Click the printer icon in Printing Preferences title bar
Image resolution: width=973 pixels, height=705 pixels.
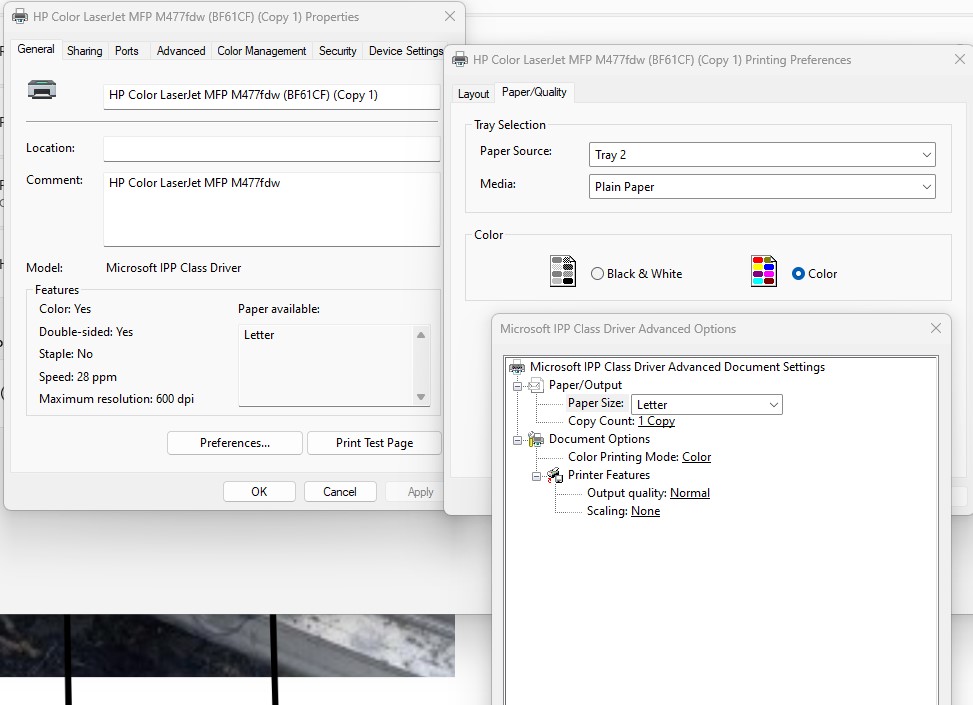point(459,59)
